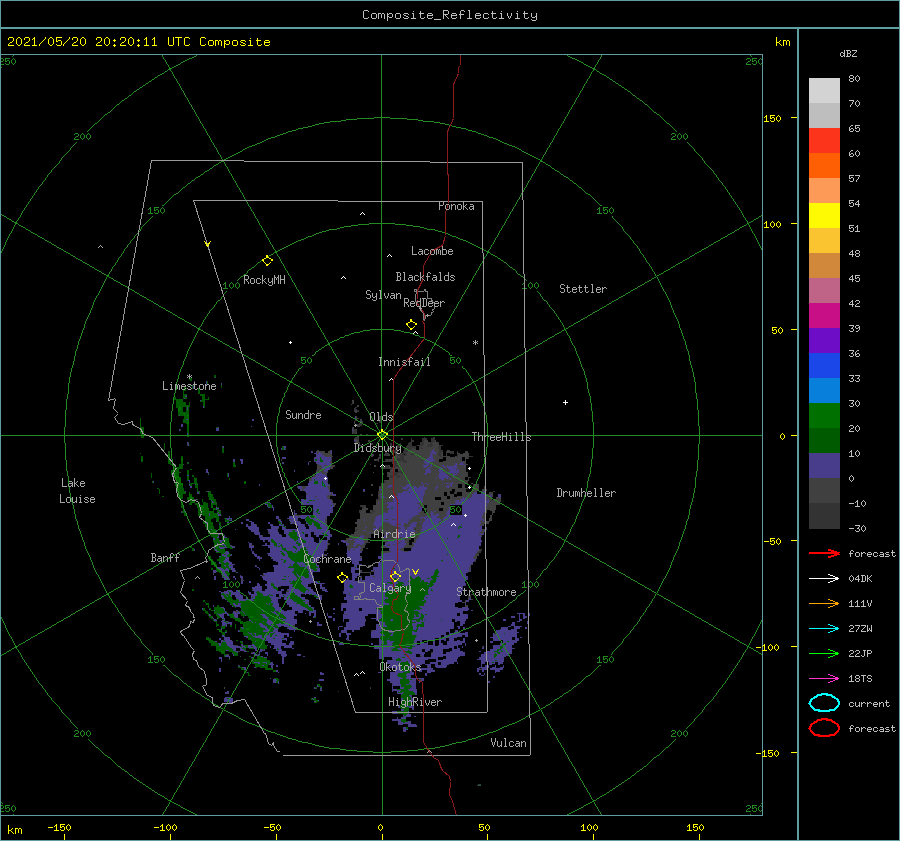Click the yellow radar site marker at Olds

point(382,435)
